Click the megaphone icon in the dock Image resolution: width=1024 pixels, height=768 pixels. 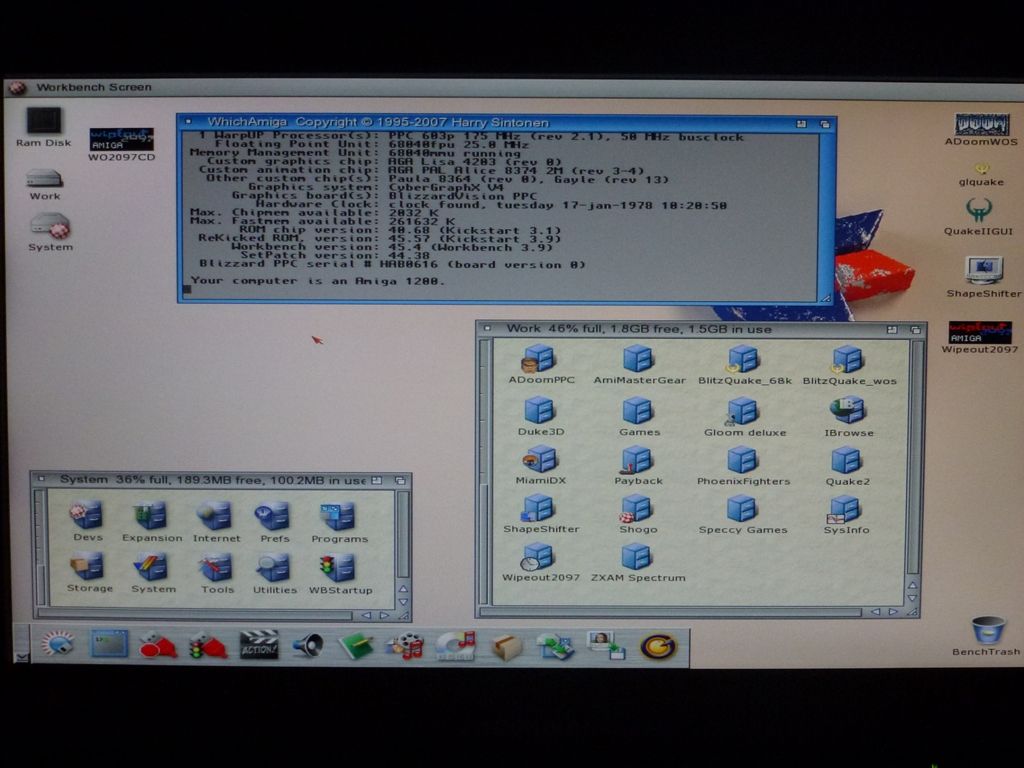coord(308,646)
